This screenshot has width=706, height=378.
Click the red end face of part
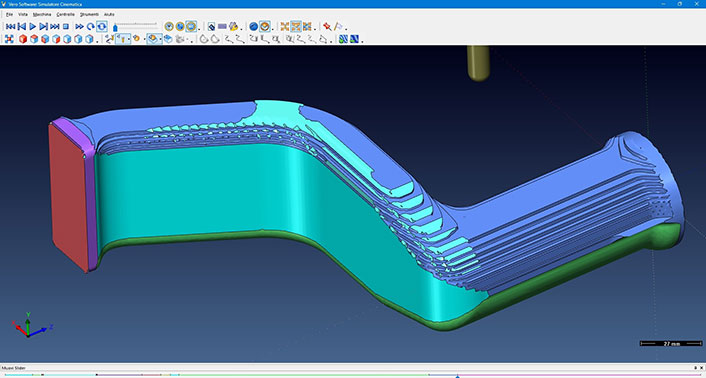pos(68,198)
